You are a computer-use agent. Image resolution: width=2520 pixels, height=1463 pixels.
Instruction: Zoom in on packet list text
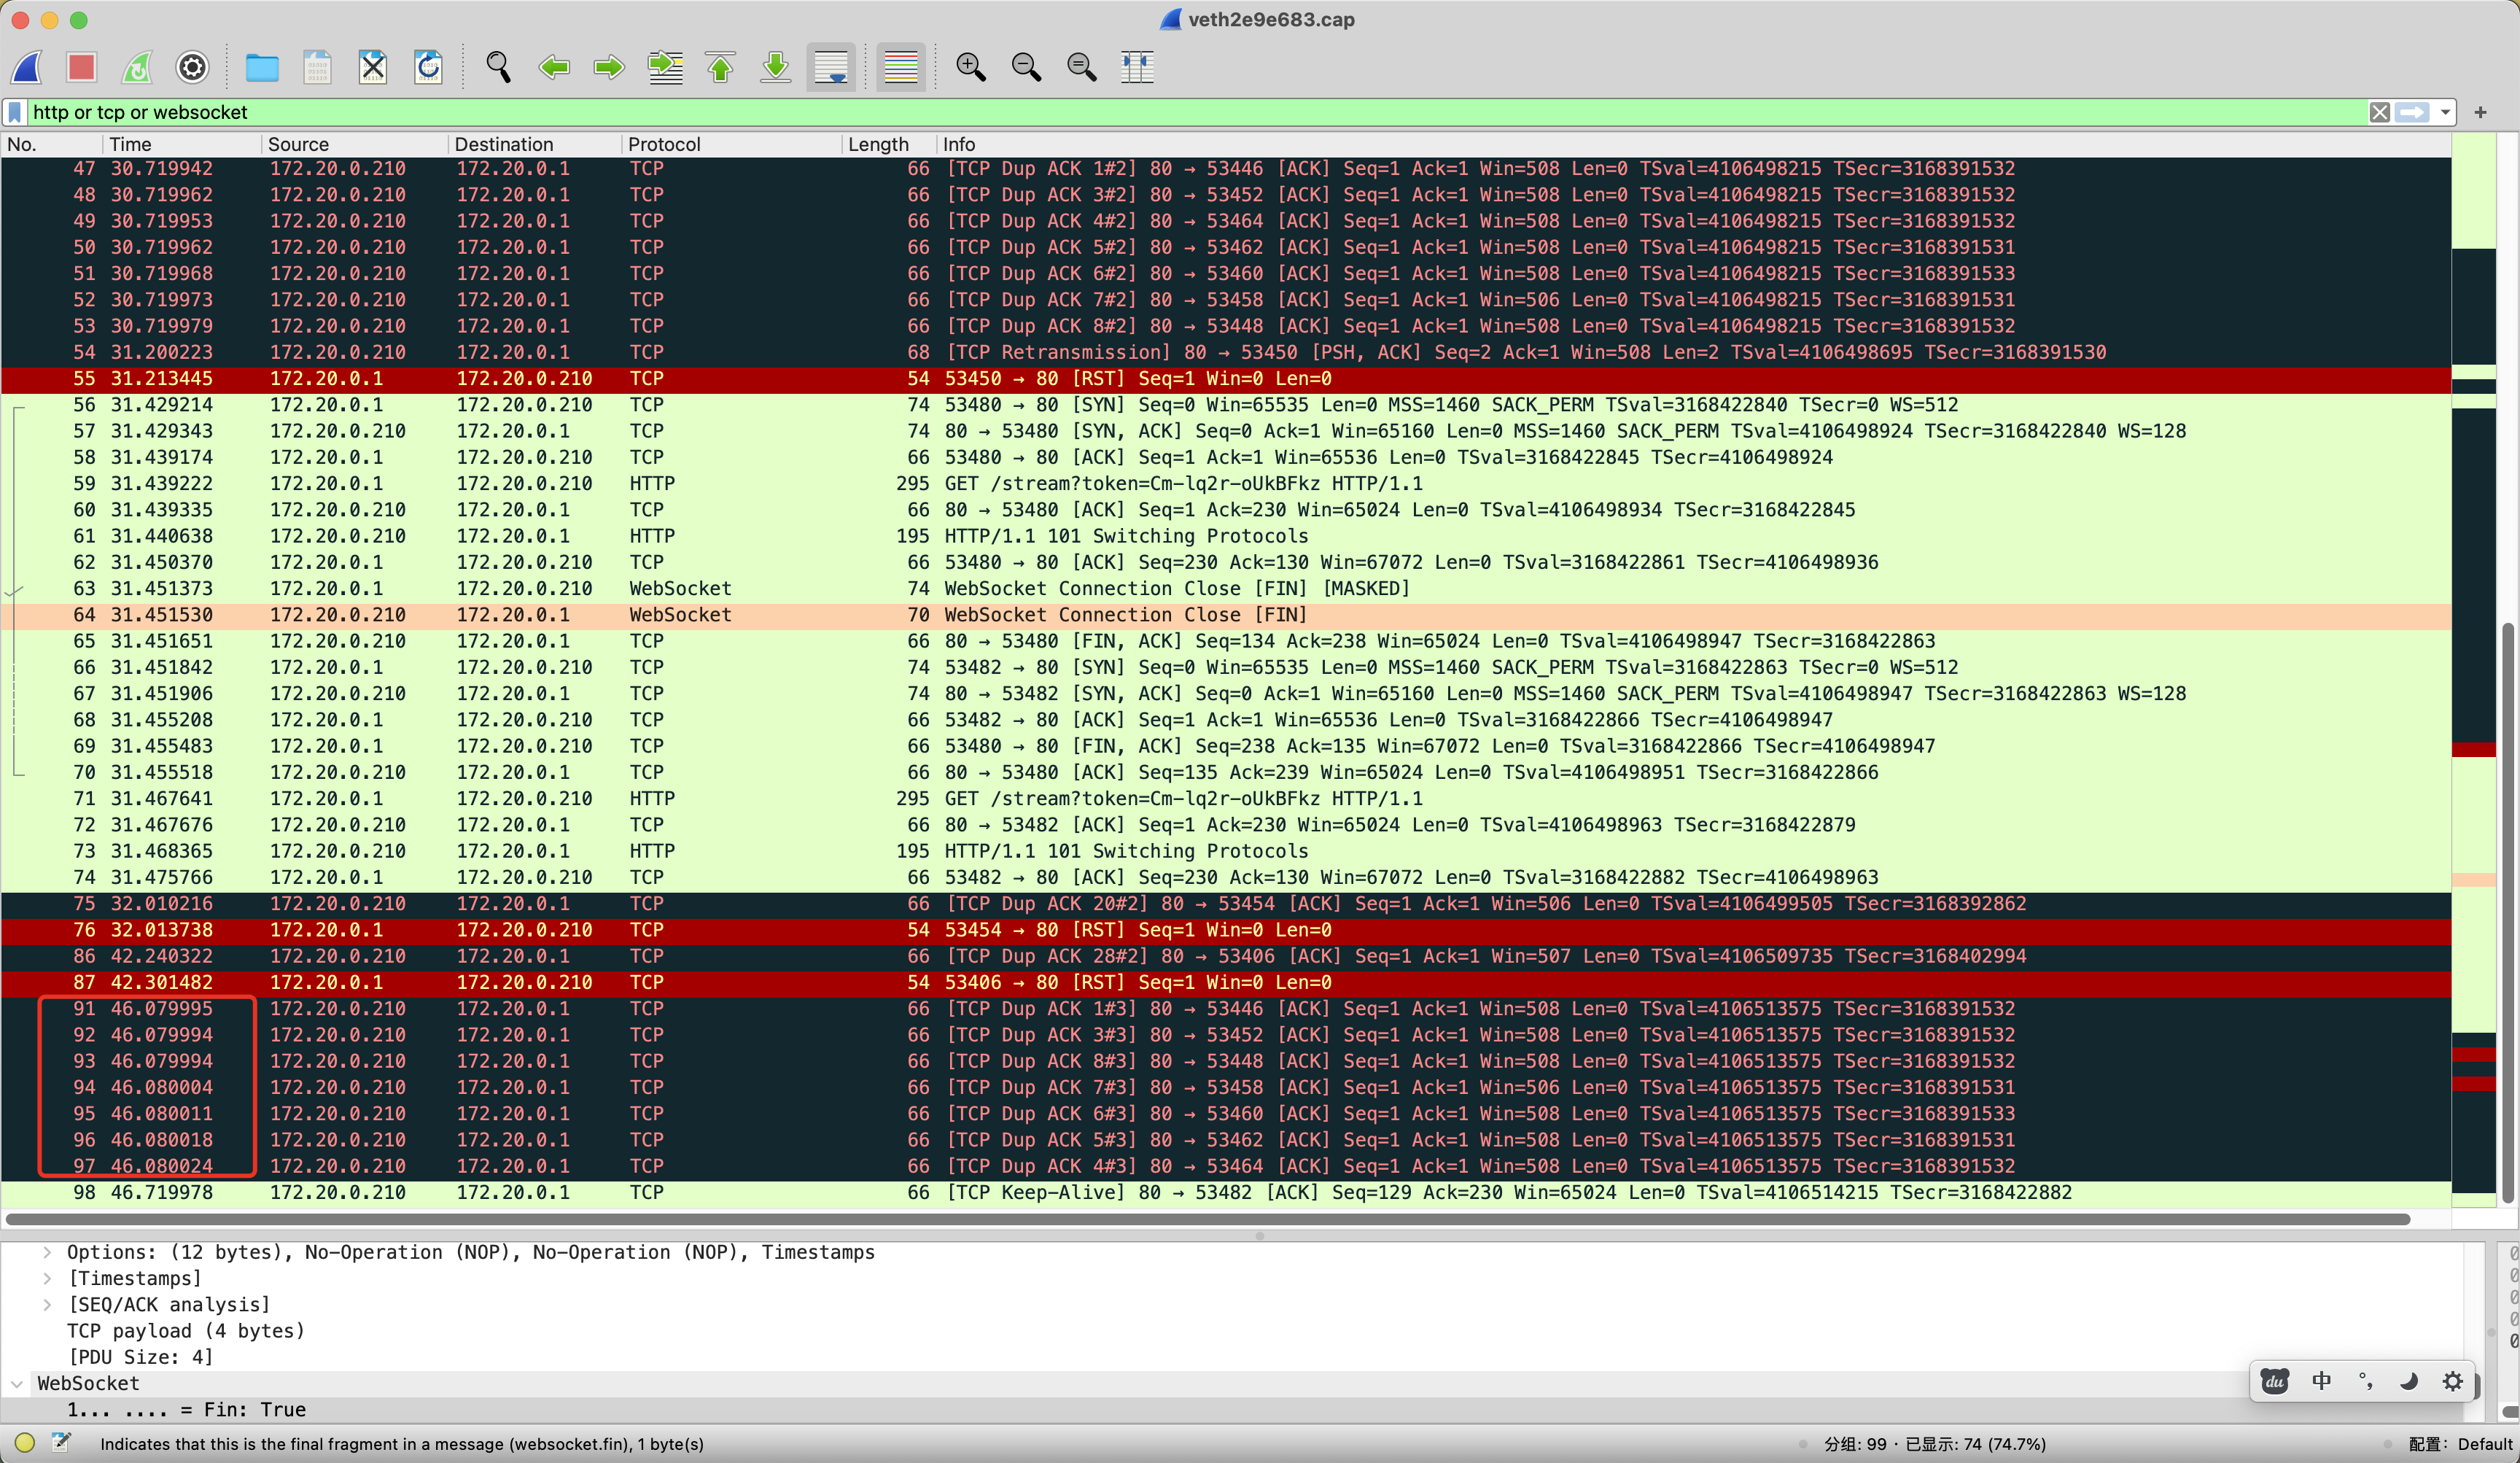970,67
